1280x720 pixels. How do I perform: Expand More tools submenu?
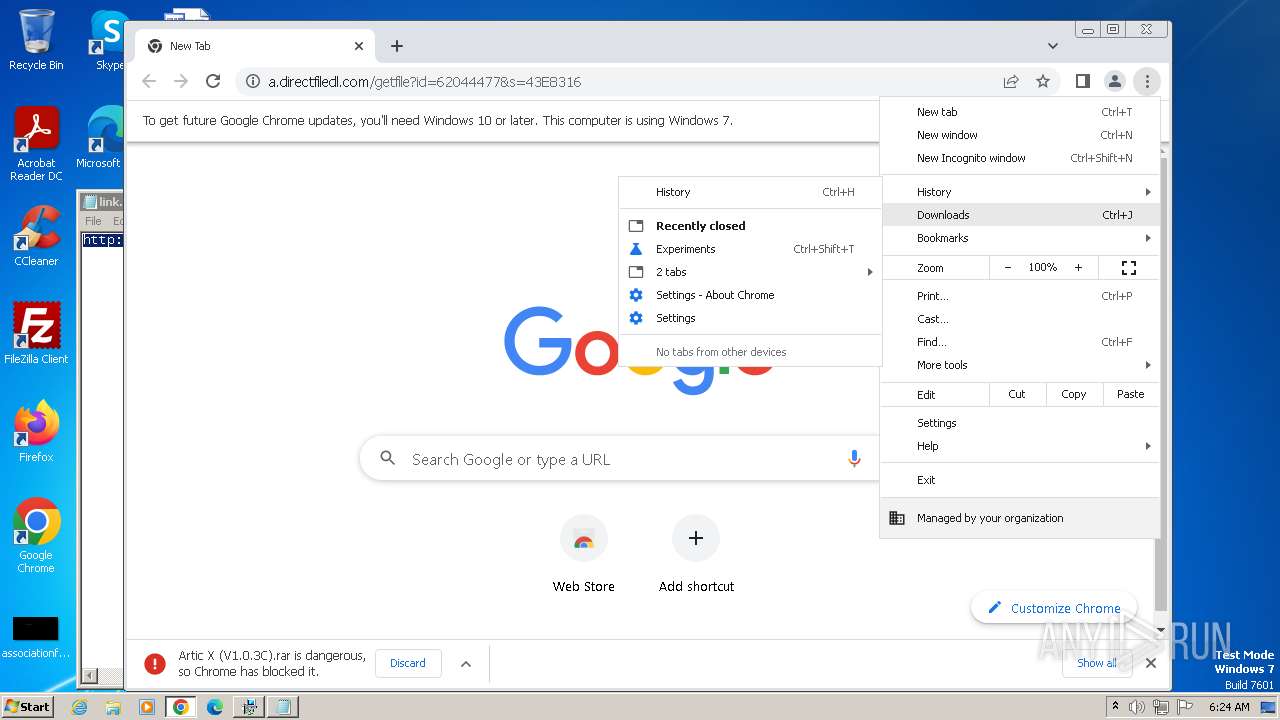1020,365
